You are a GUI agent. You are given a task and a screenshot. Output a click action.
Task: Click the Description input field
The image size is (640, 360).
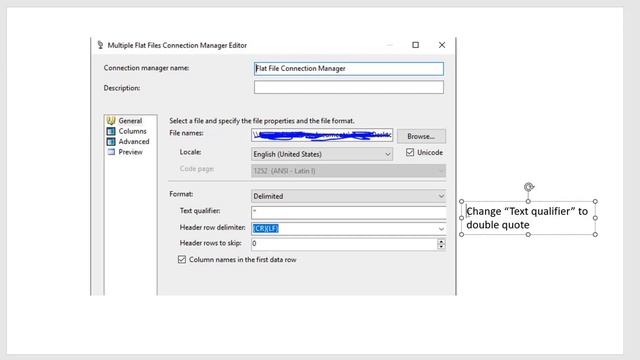pyautogui.click(x=349, y=87)
